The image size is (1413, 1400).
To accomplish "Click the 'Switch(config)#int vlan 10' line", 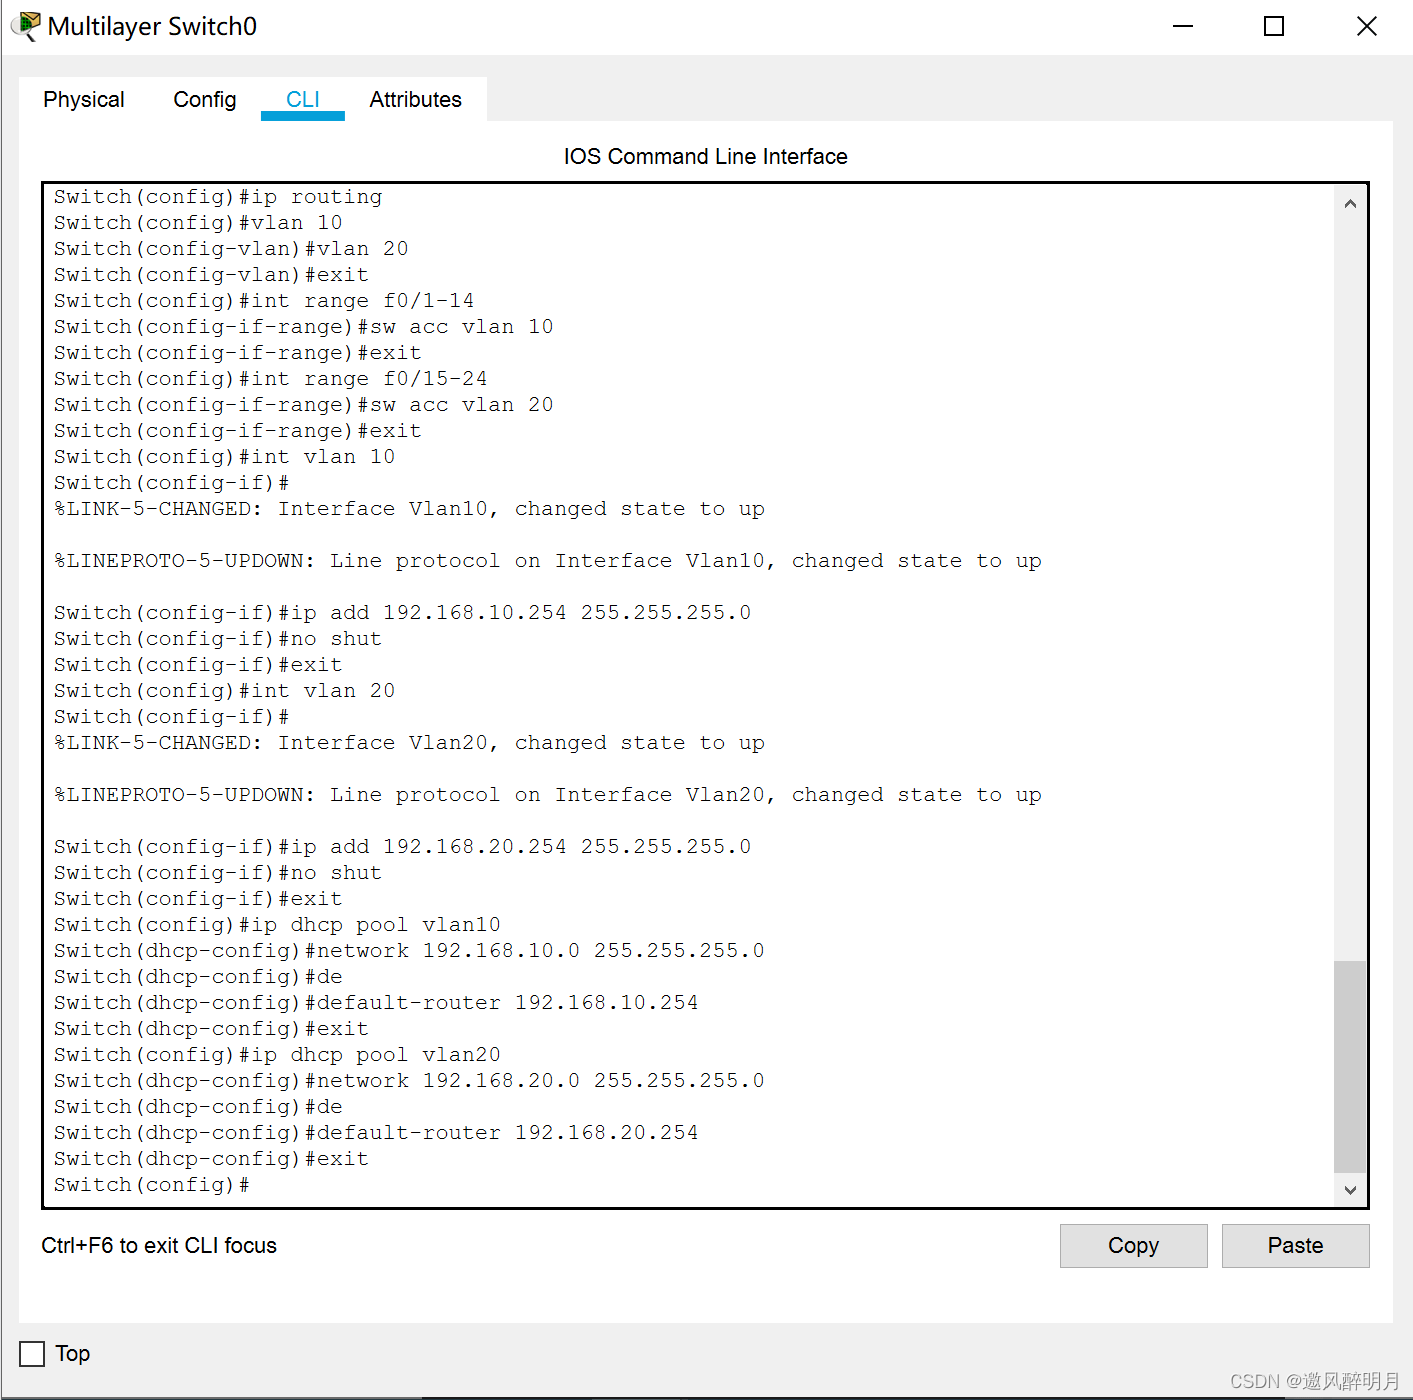I will [x=225, y=457].
